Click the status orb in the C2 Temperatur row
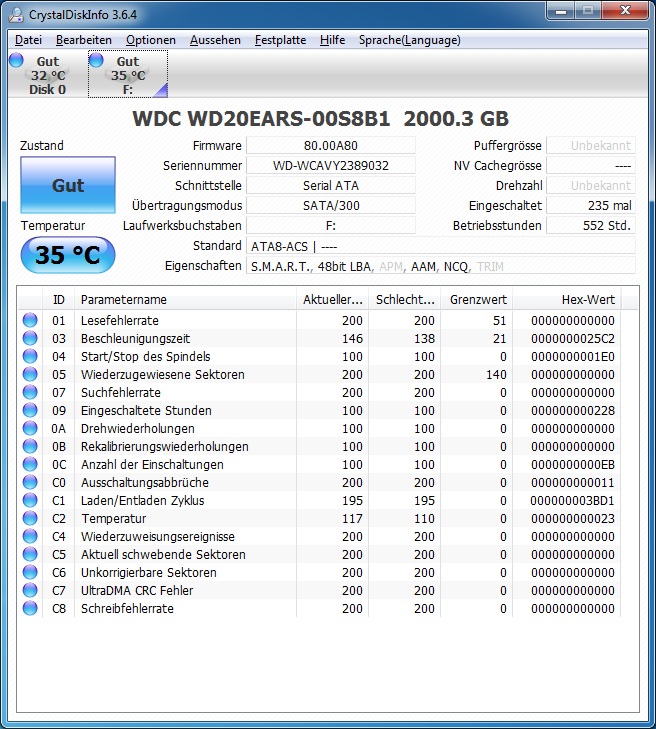This screenshot has height=729, width=656. click(x=30, y=518)
